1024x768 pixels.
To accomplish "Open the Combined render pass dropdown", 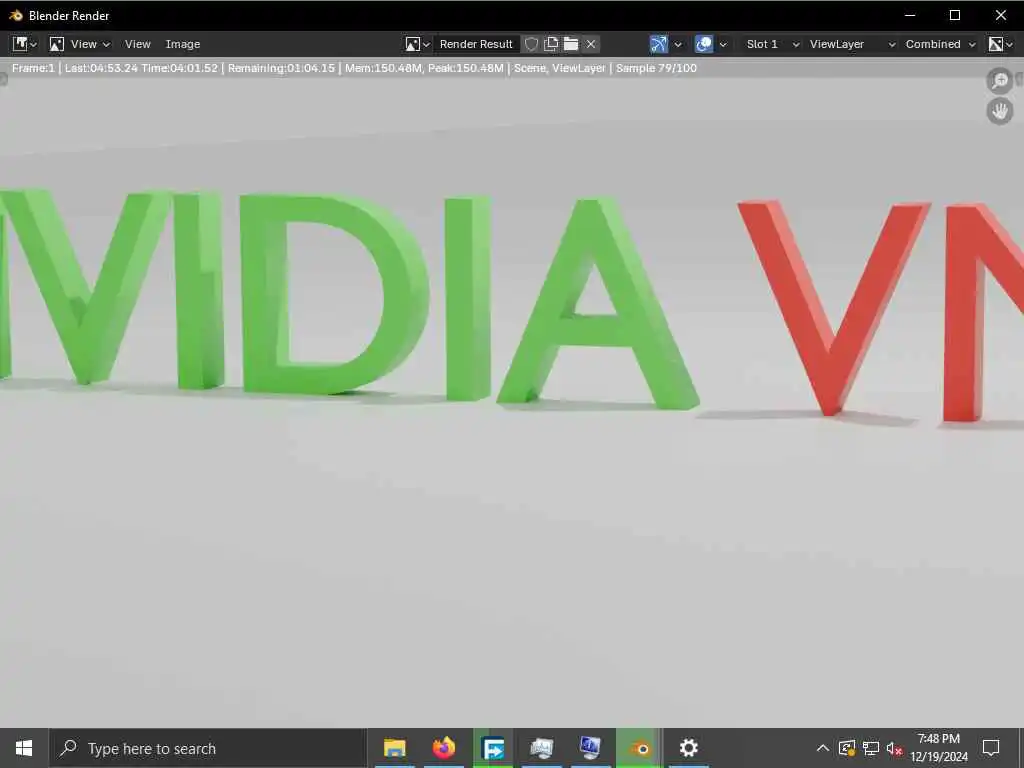I will 940,44.
